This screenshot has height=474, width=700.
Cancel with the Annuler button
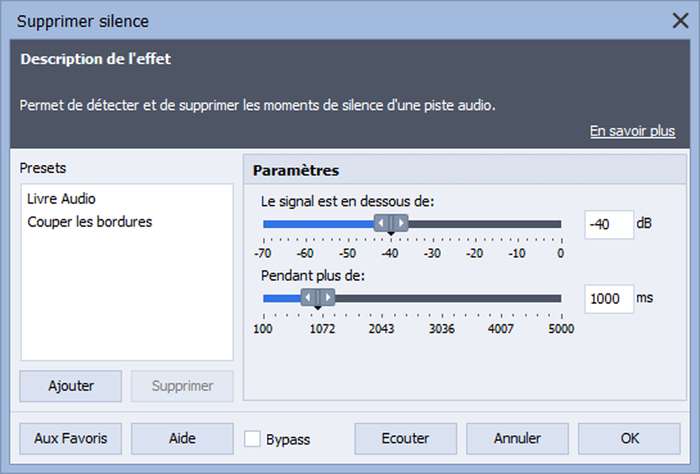click(517, 439)
